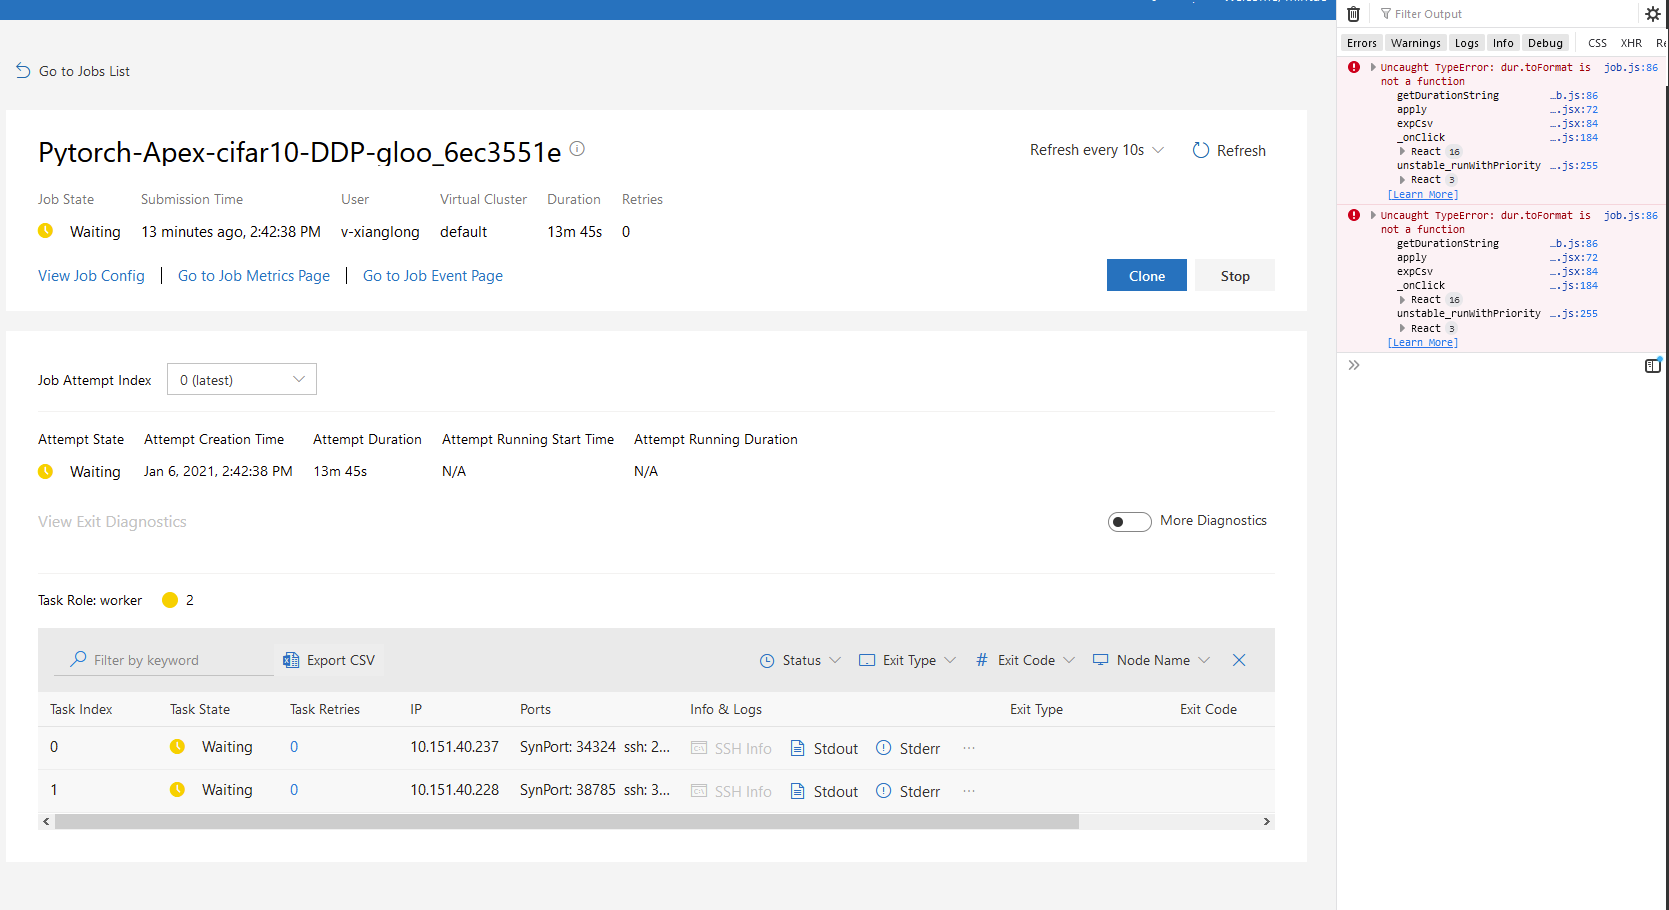View Stdout log of task index 1
This screenshot has width=1669, height=910.
(822, 790)
